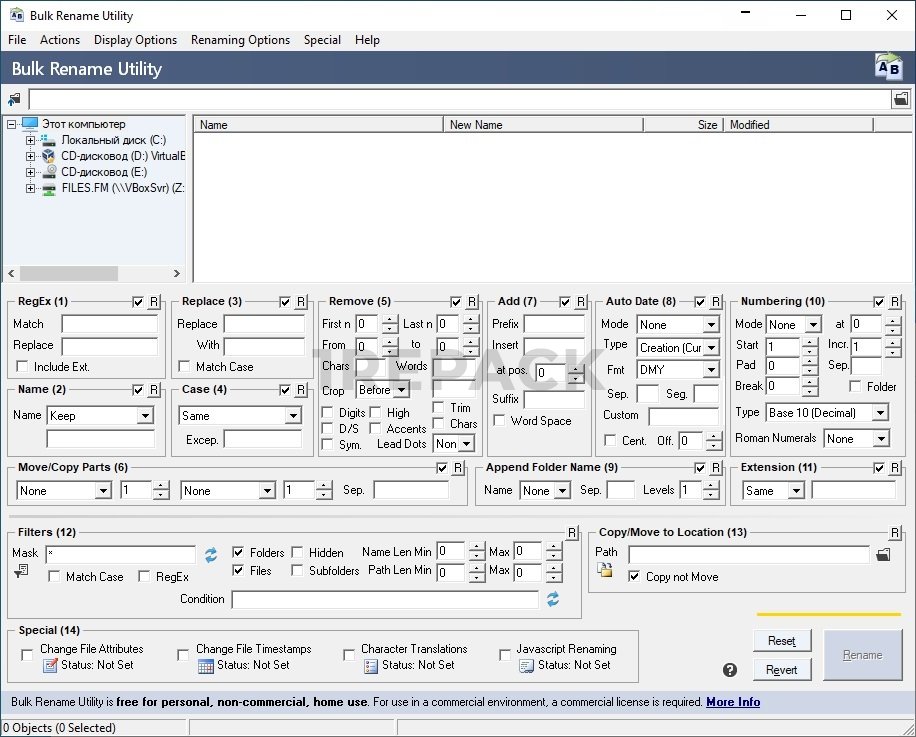Click the Revert button
The image size is (916, 737).
click(781, 670)
